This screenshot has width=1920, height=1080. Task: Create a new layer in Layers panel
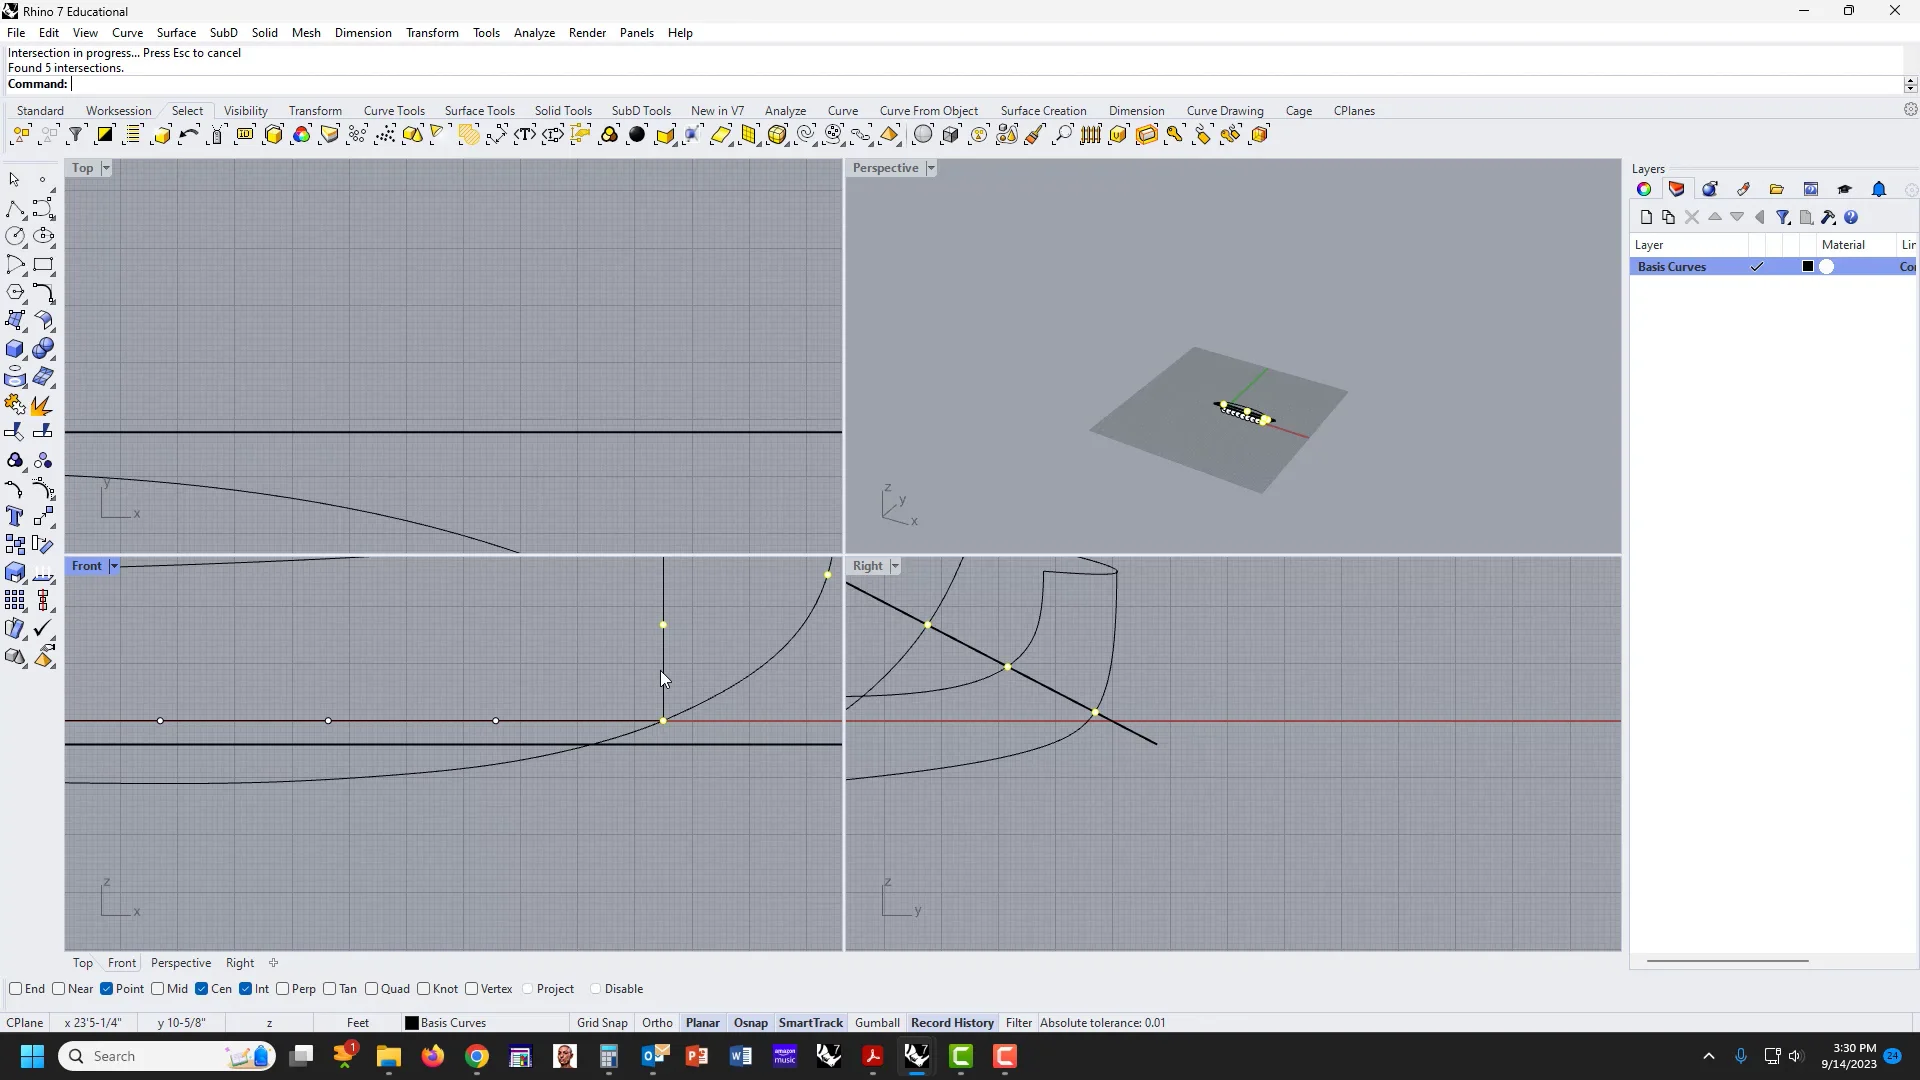1646,217
